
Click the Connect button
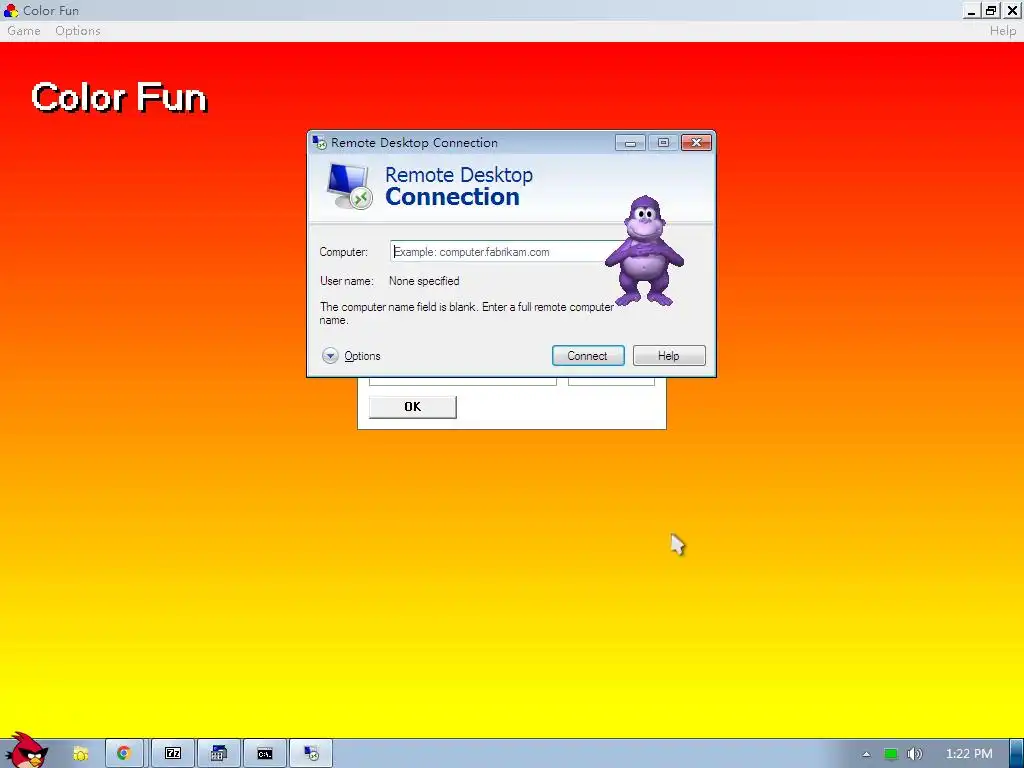(x=588, y=356)
